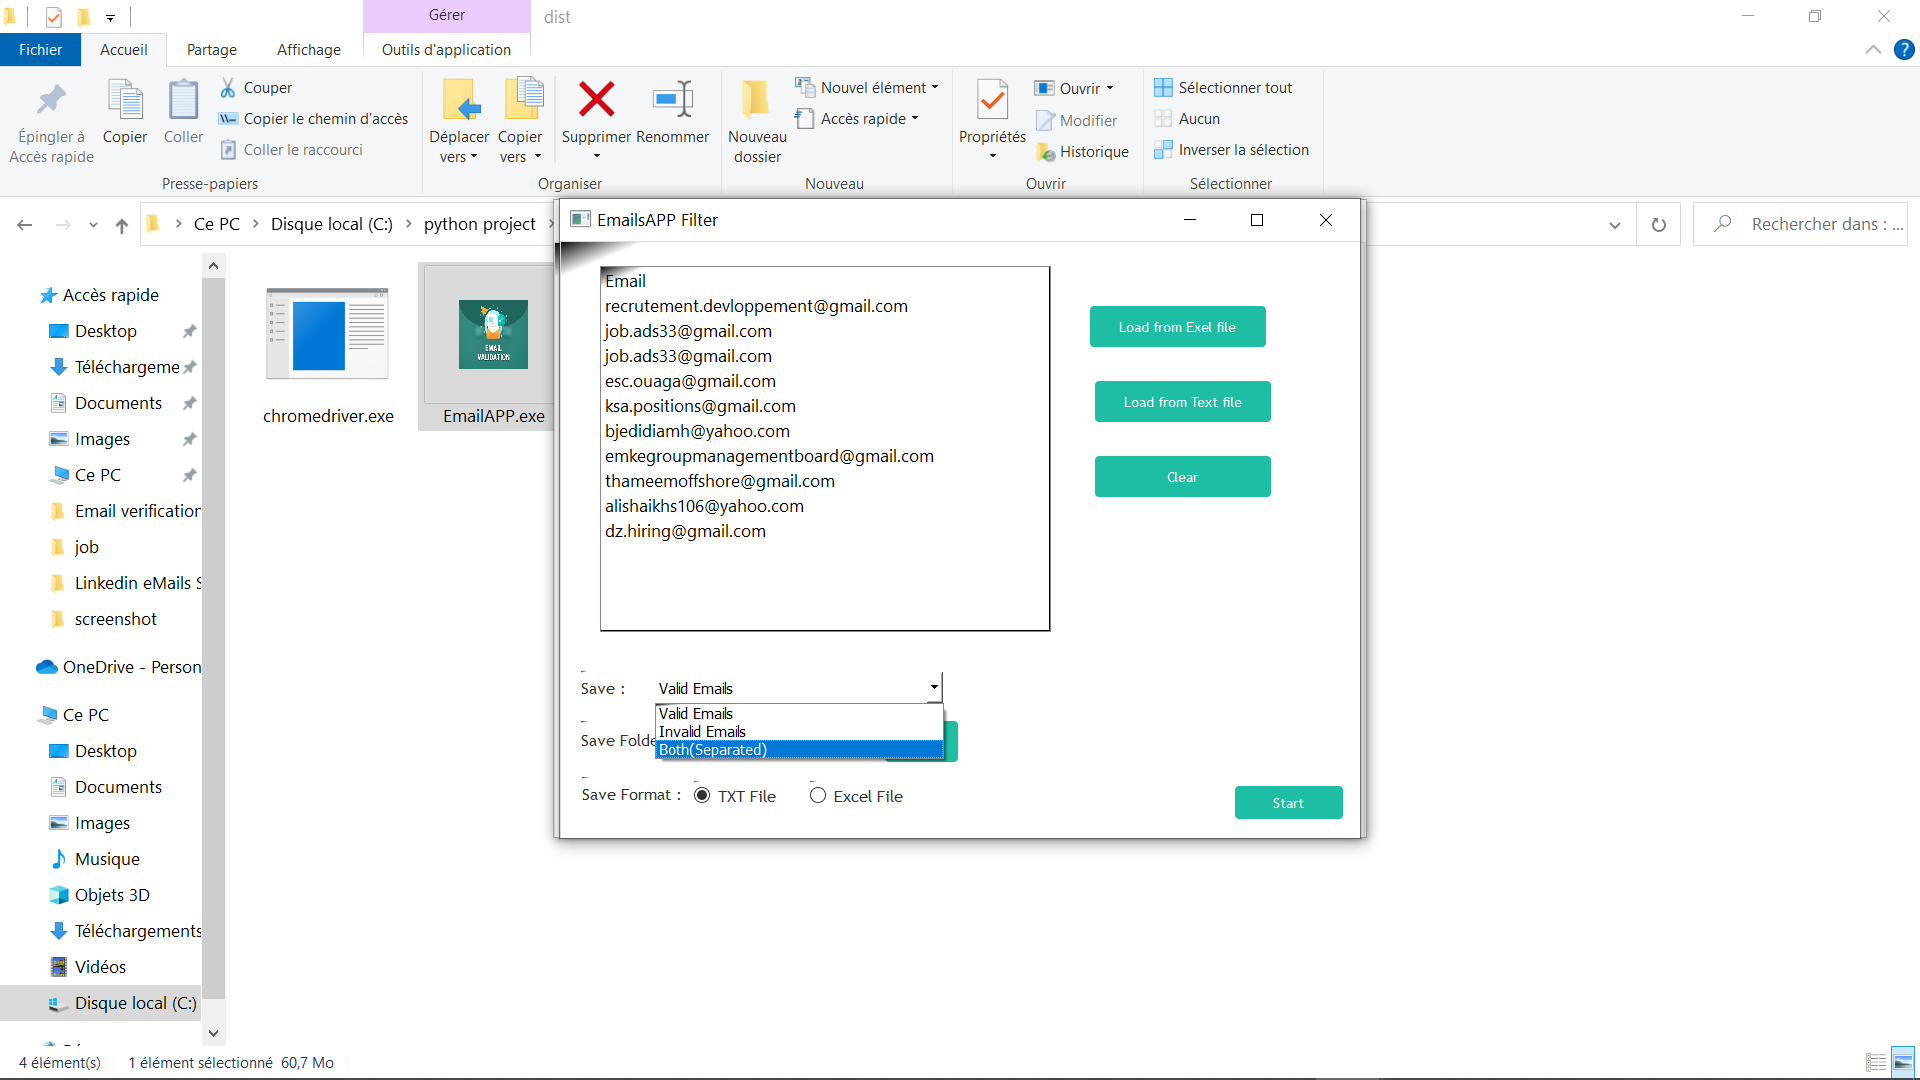1920x1080 pixels.
Task: Open the Affichage ribbon tab
Action: click(x=308, y=50)
